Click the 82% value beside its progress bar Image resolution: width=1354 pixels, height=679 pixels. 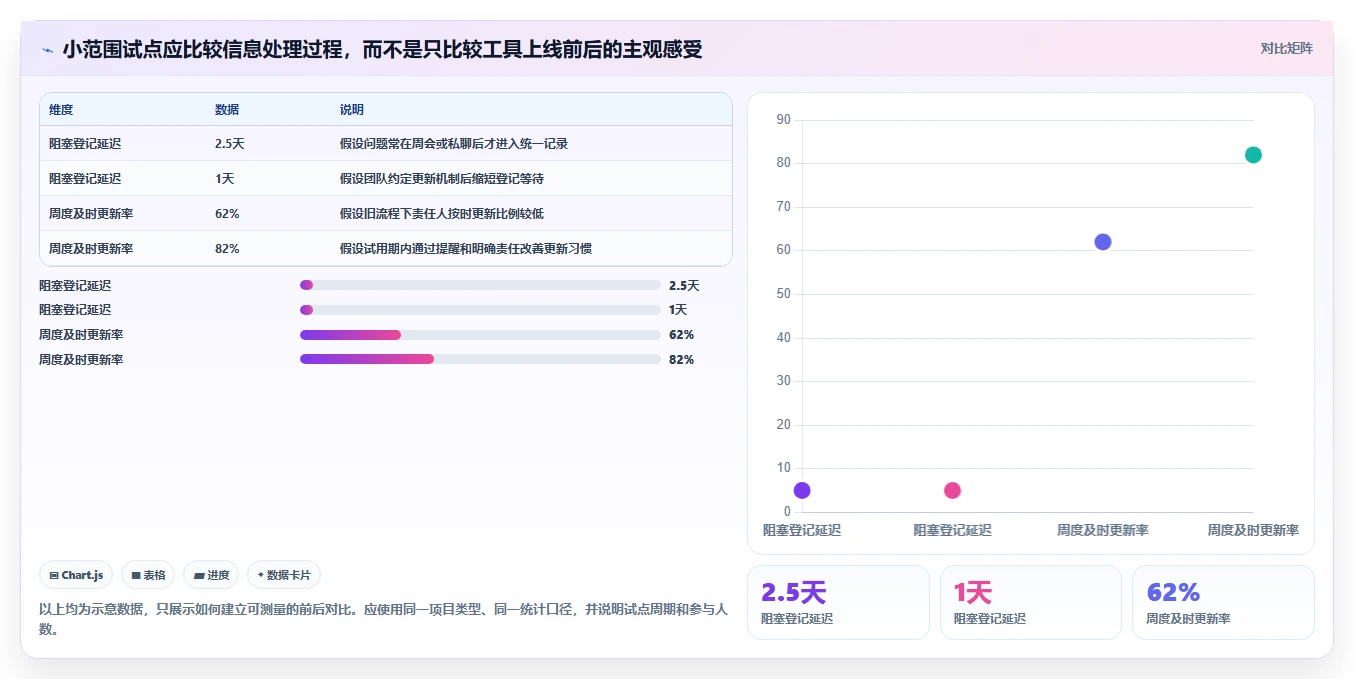(682, 359)
